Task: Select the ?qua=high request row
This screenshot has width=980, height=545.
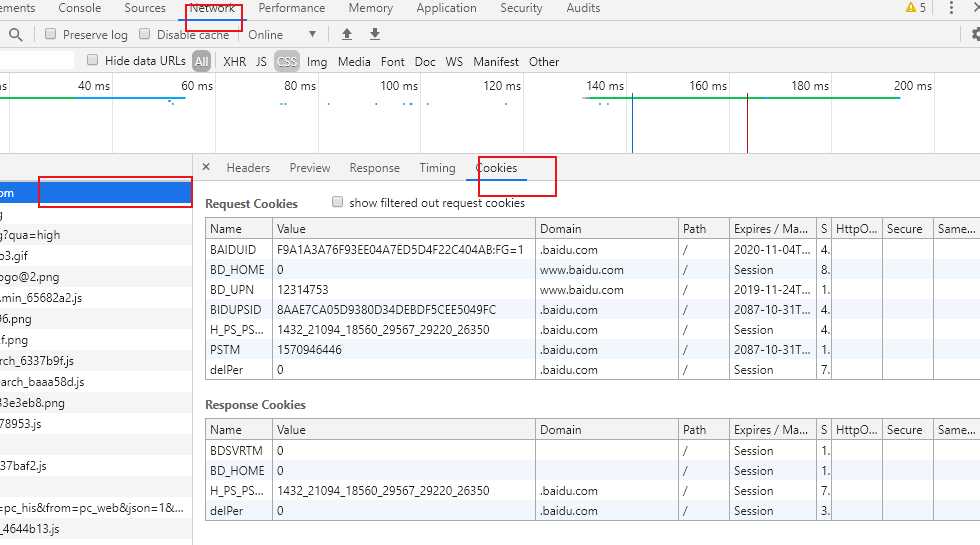Action: pos(96,235)
